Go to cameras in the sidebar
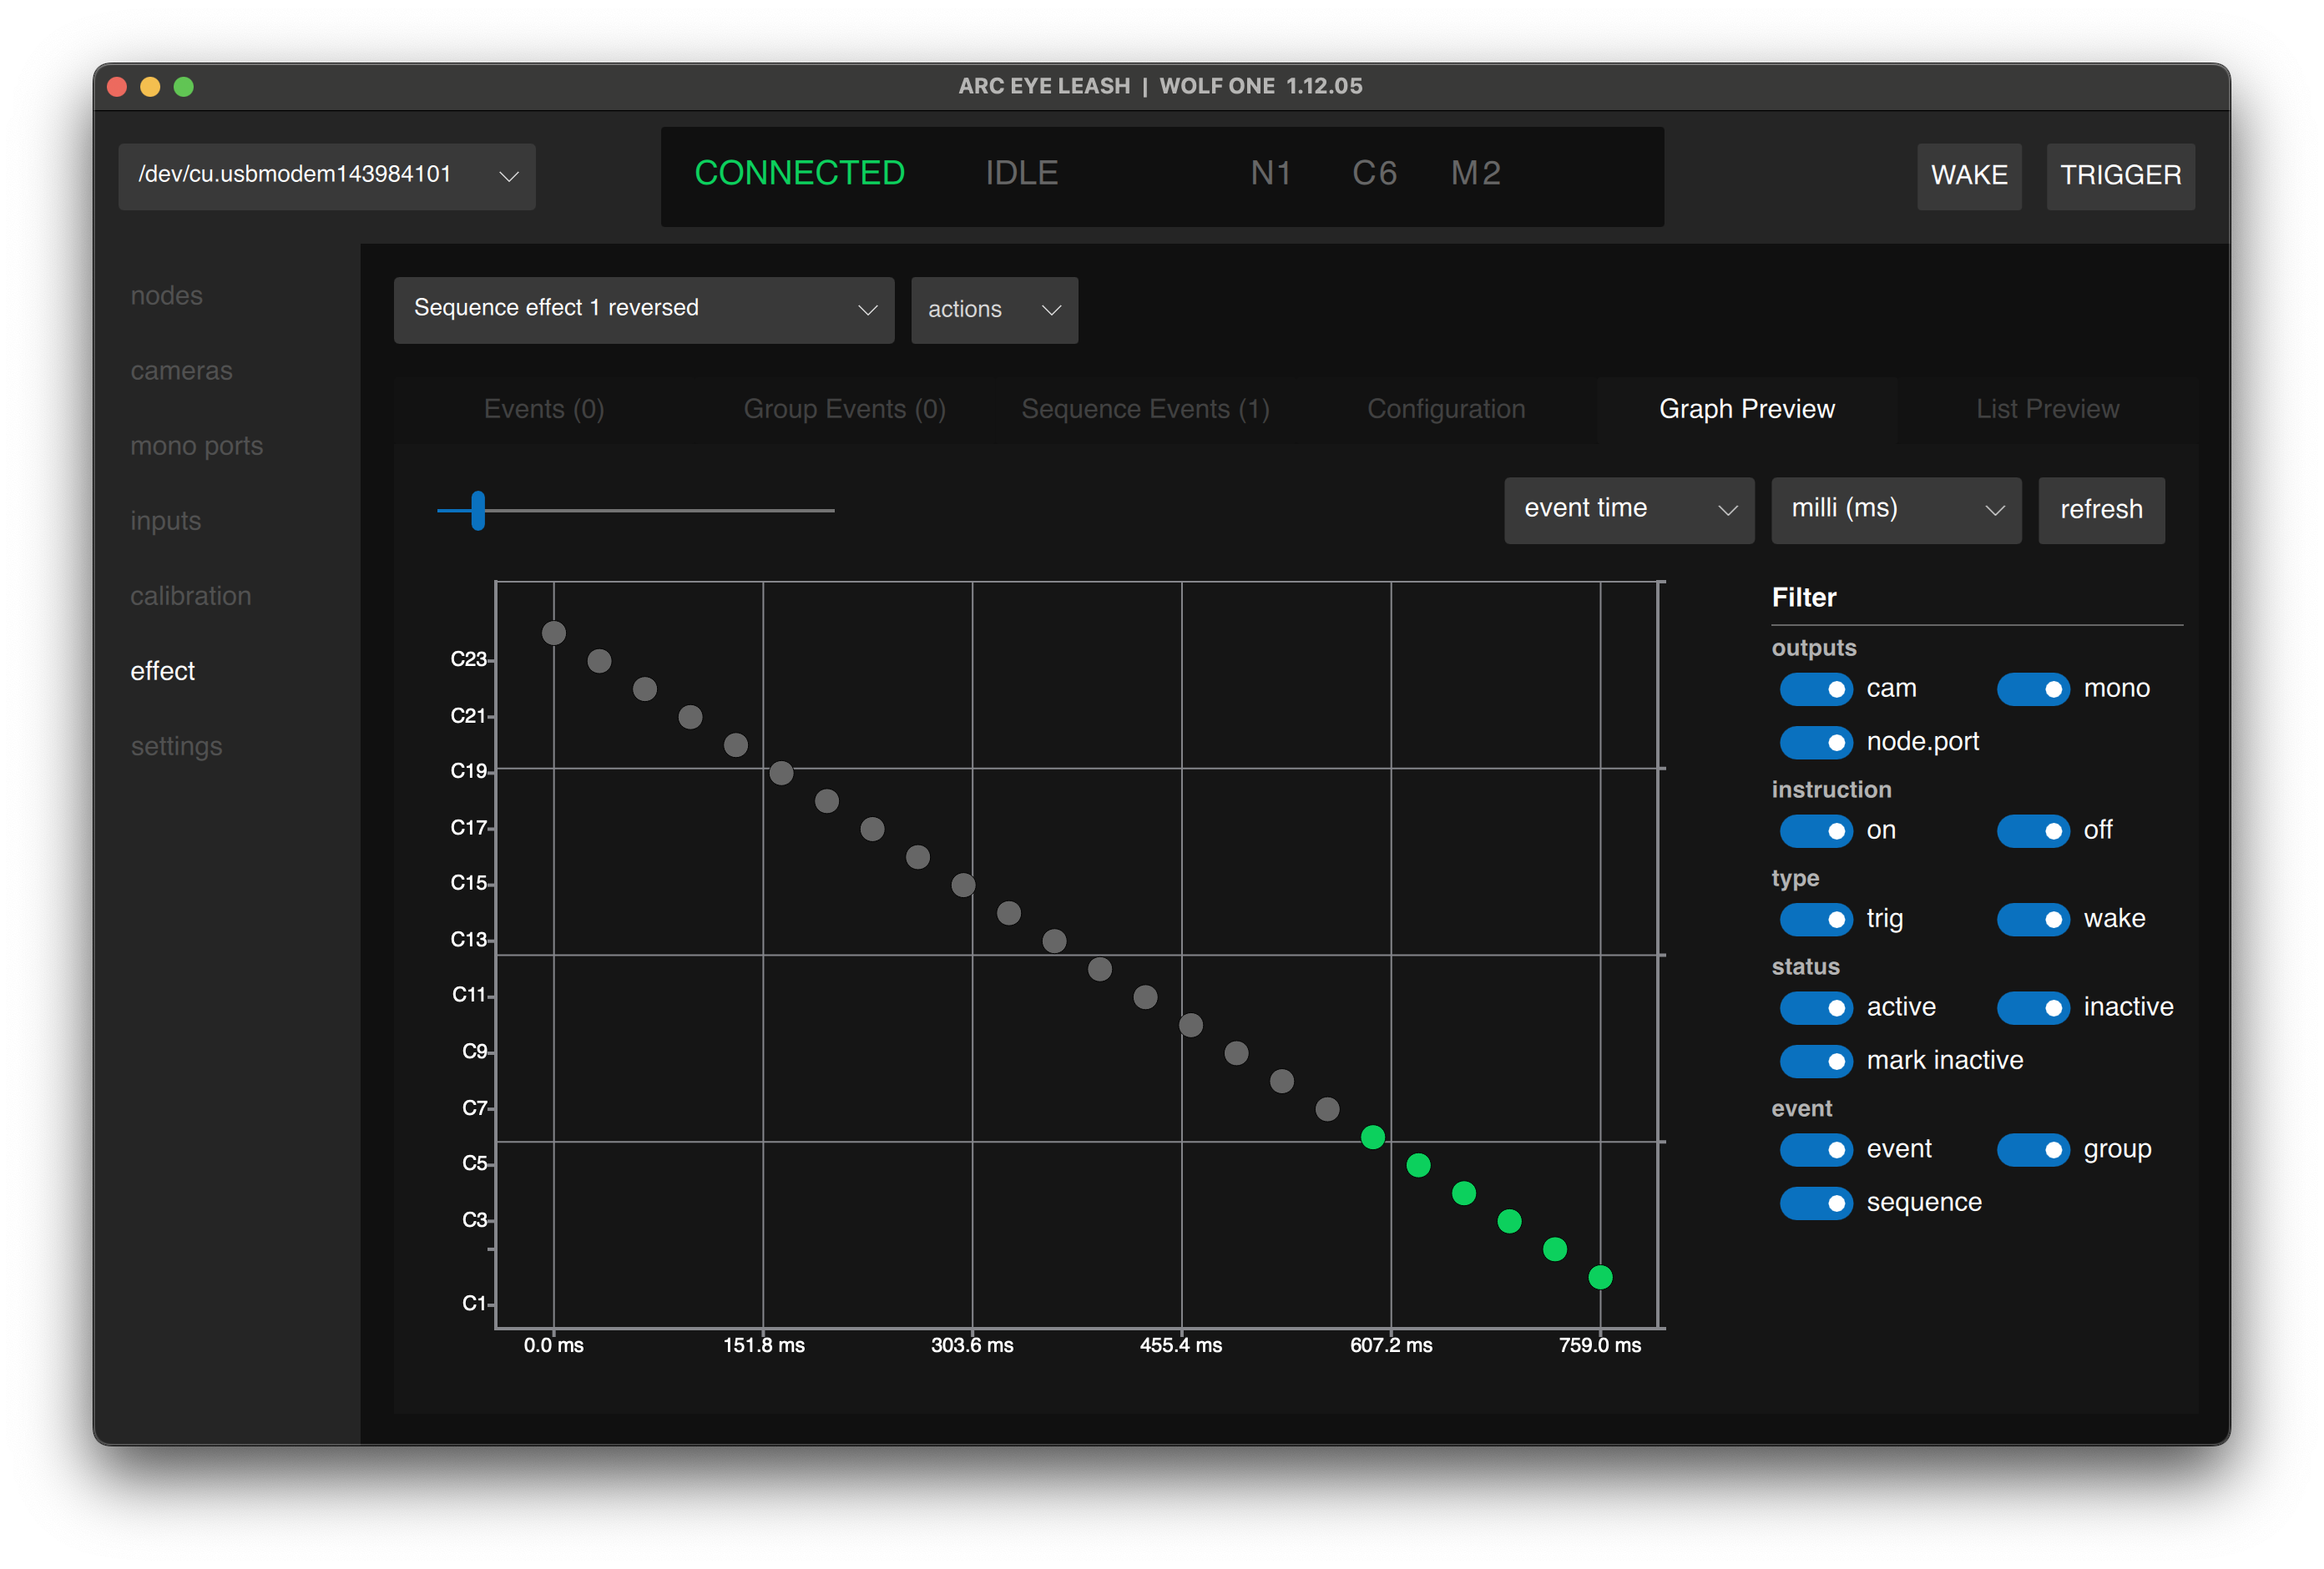 (x=181, y=371)
